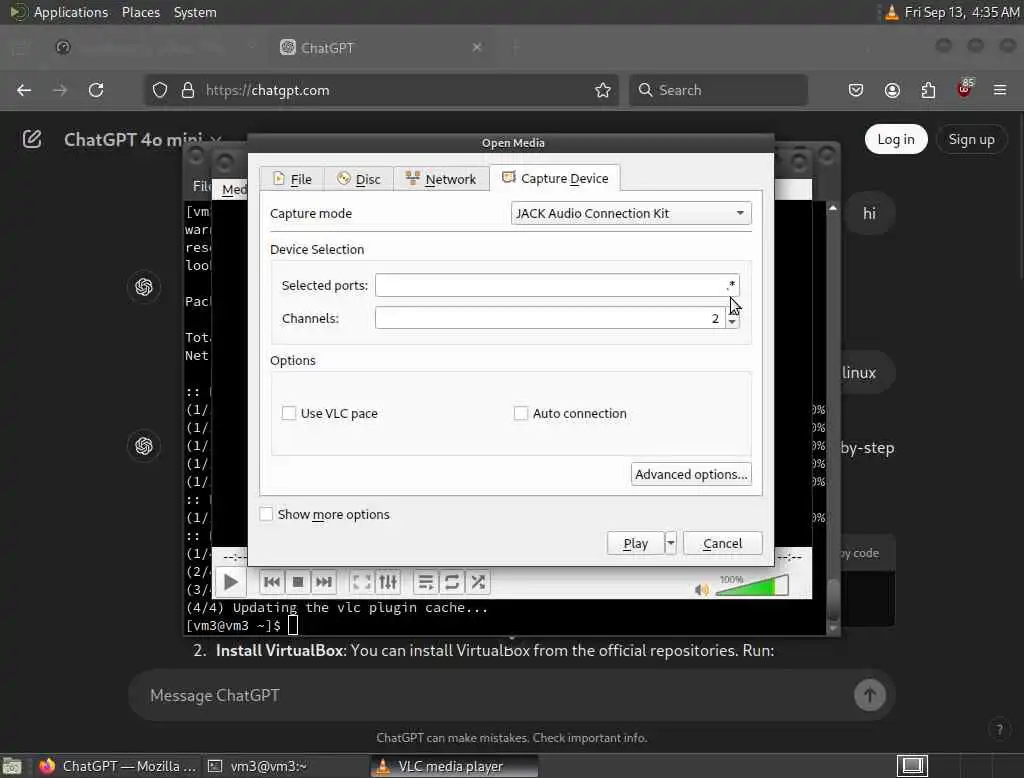The height and width of the screenshot is (778, 1024).
Task: Click the Message ChatGPT input box
Action: tap(496, 695)
